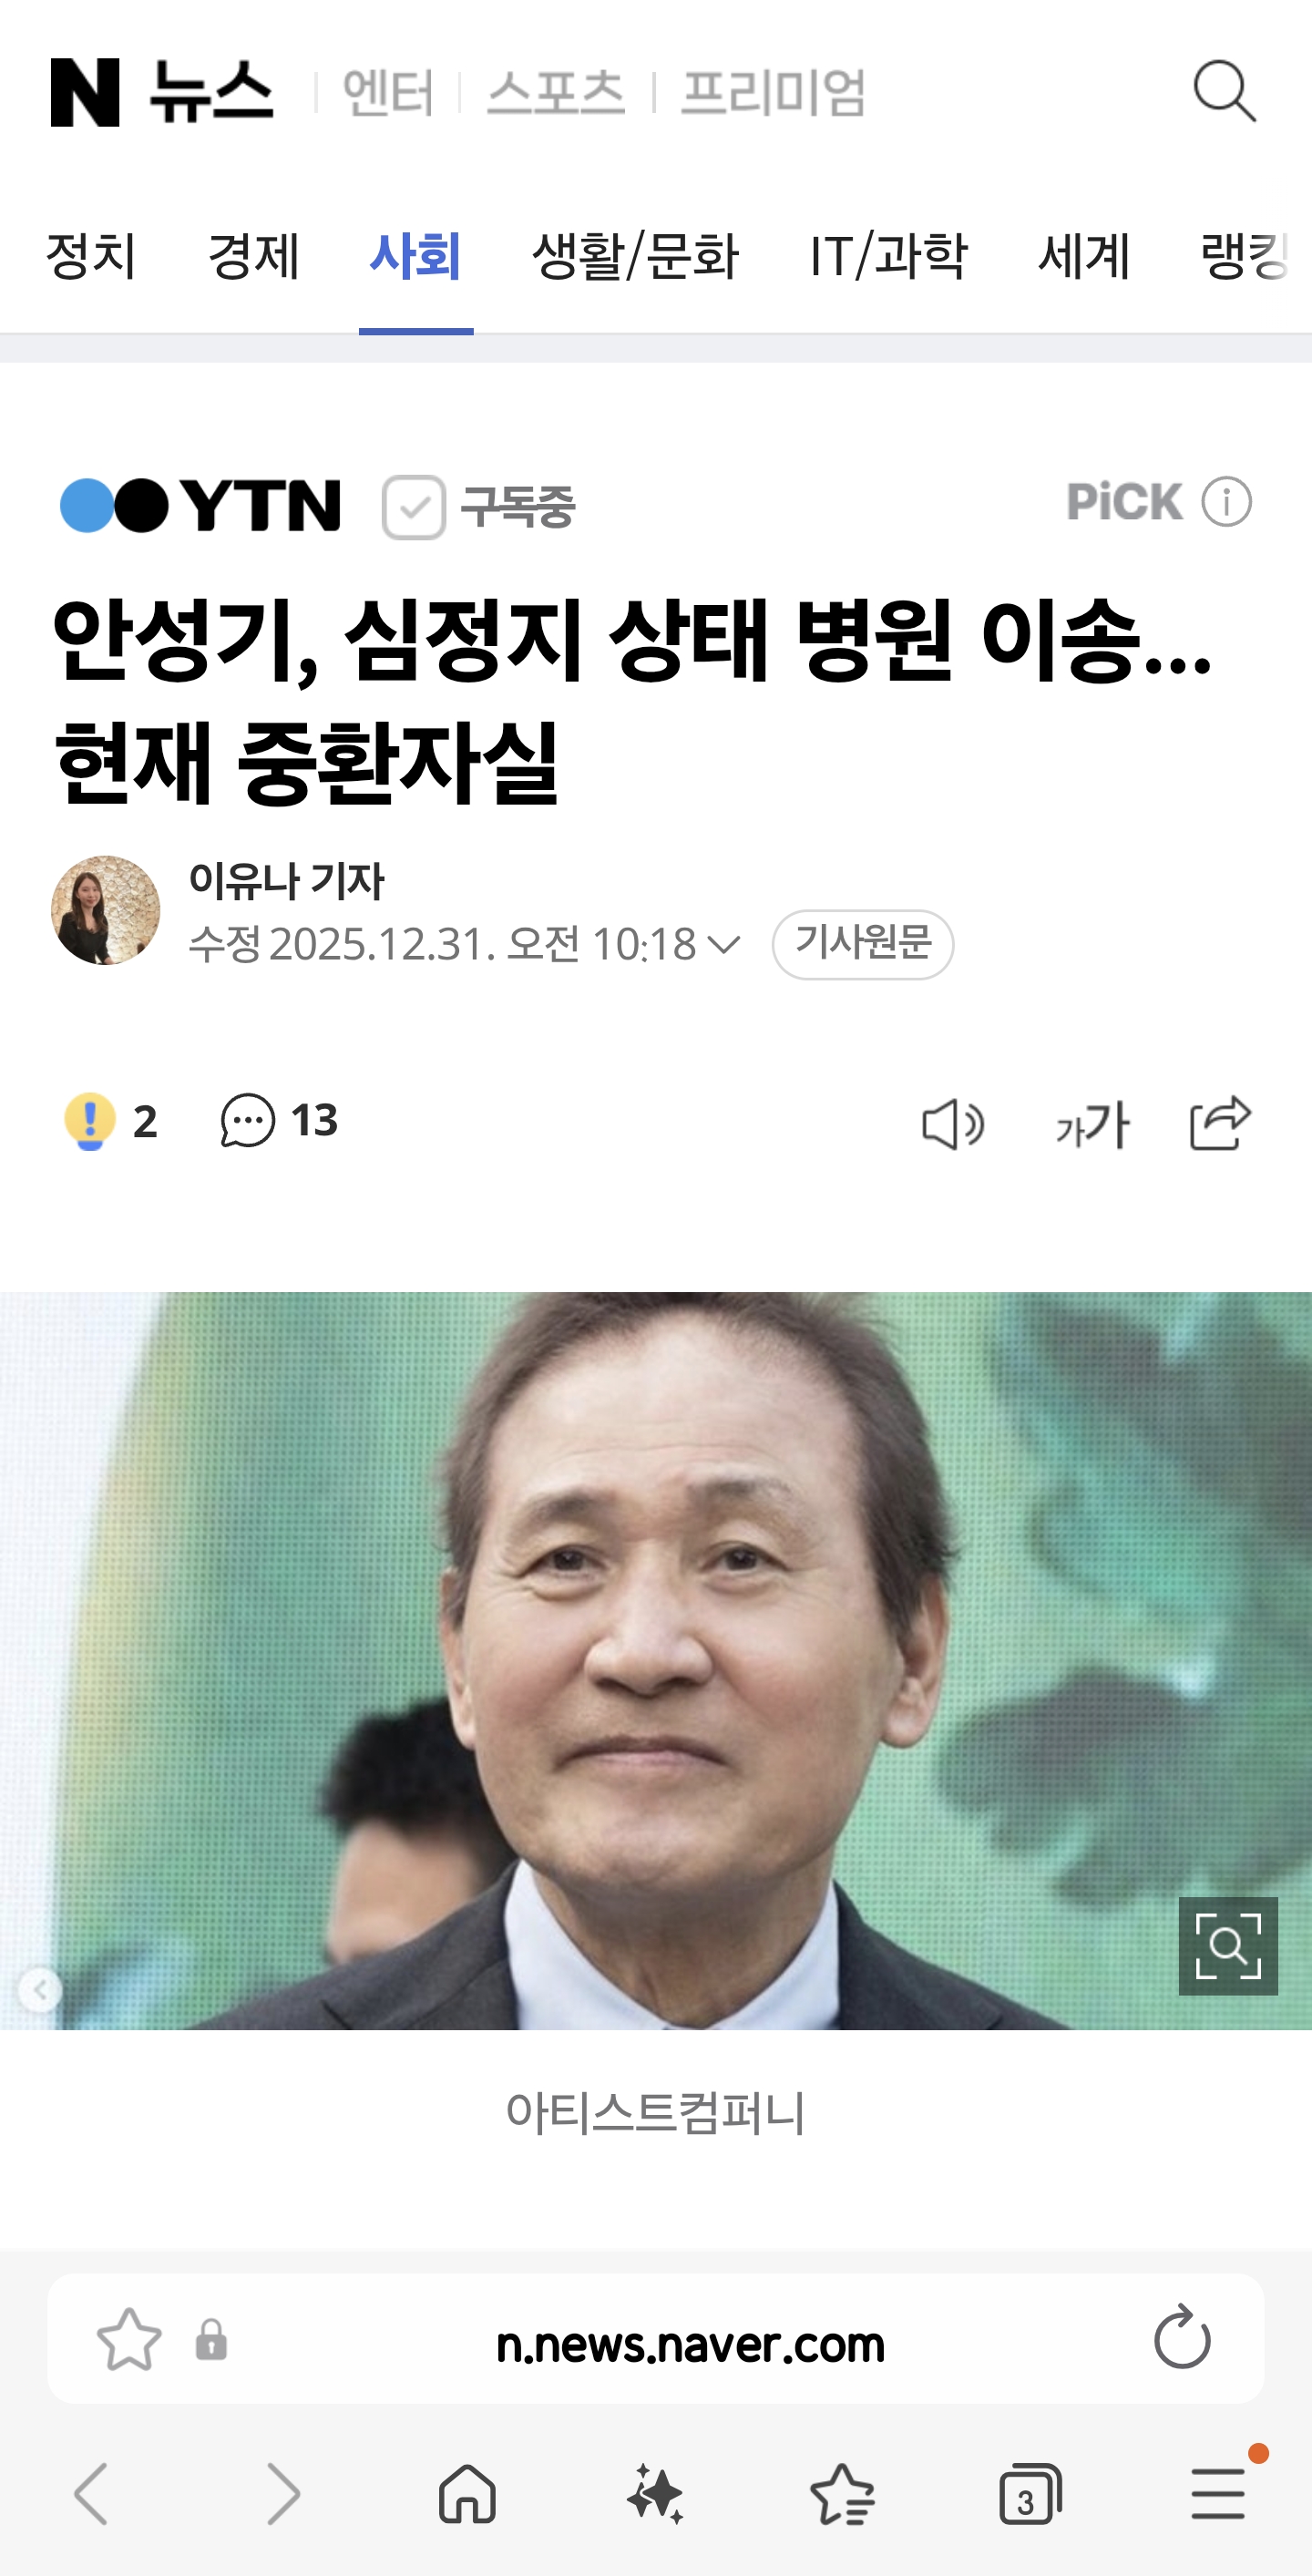Viewport: 1312px width, 2576px height.
Task: Go to the browser home icon
Action: pos(467,2493)
